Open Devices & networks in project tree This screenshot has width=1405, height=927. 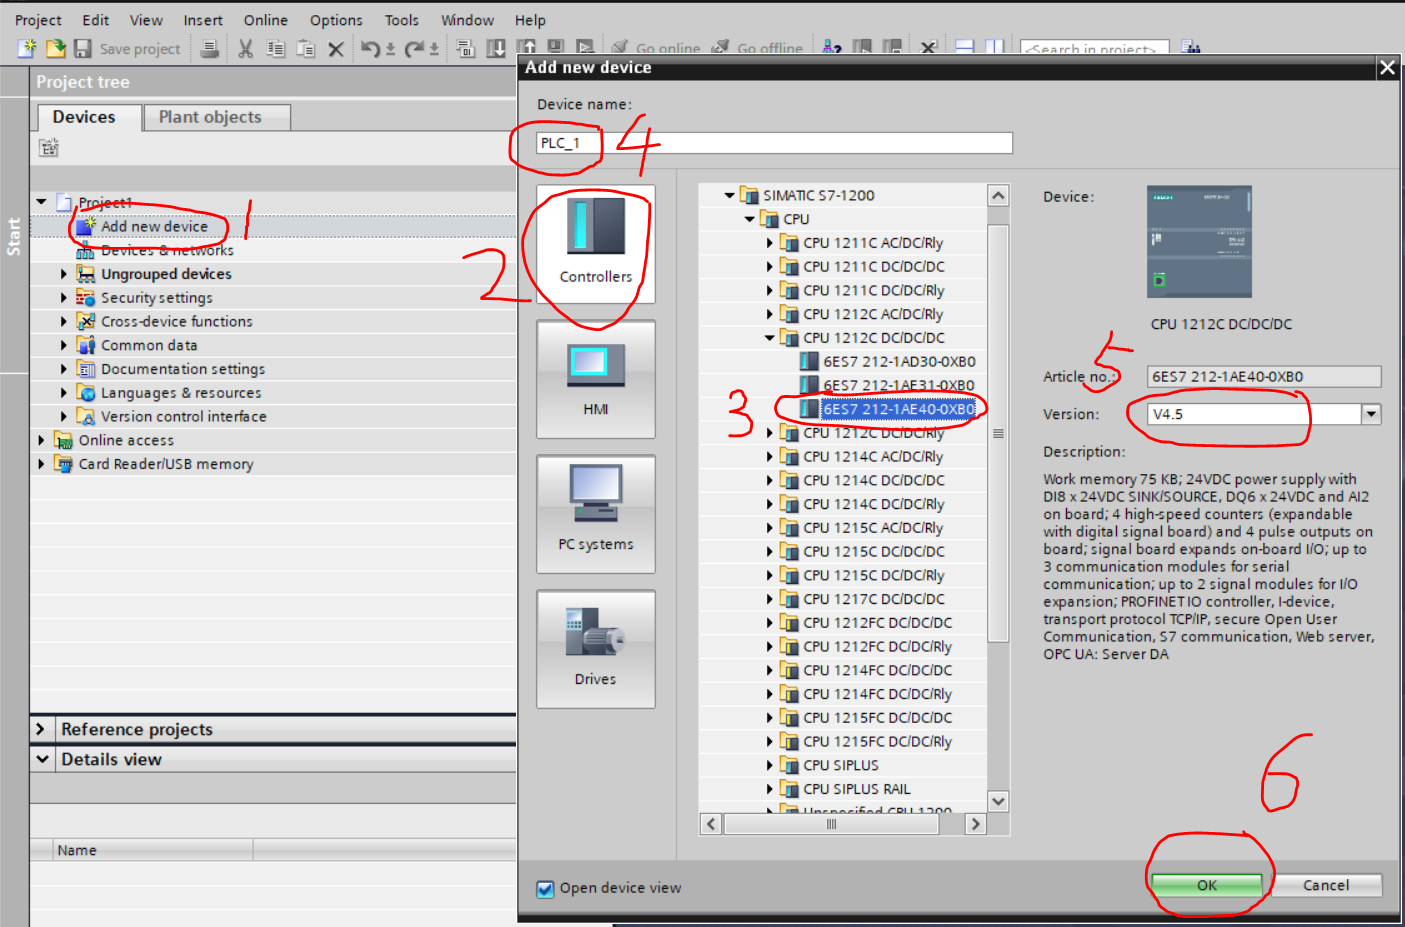167,250
